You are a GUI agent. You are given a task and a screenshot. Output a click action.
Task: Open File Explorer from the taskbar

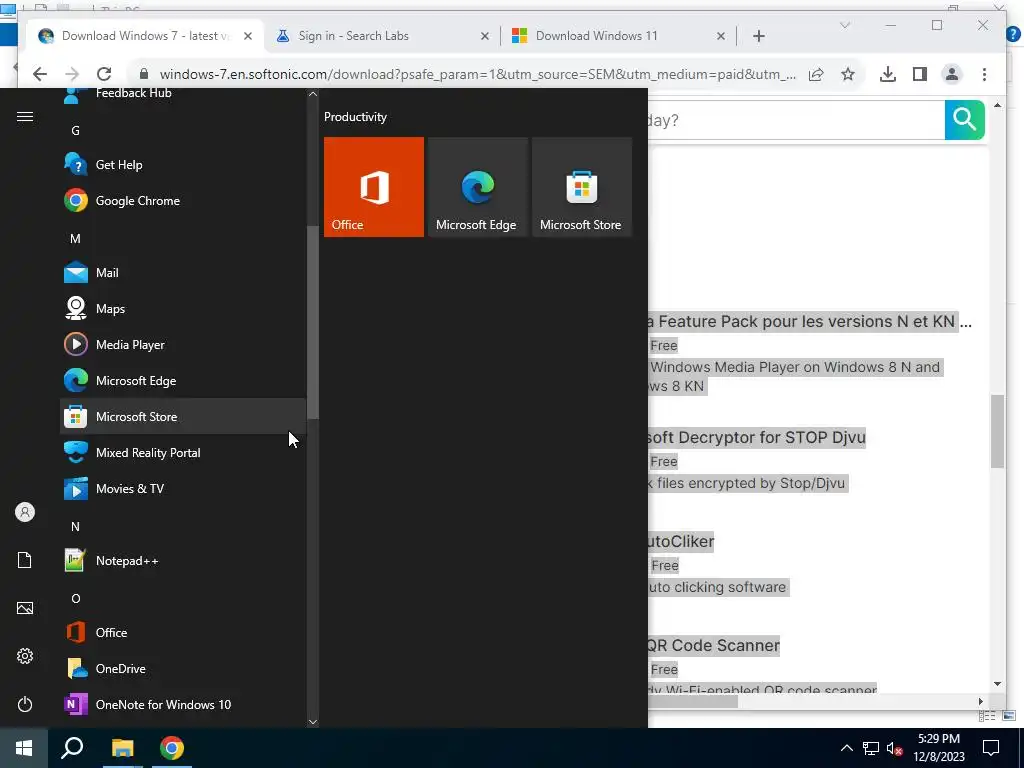pyautogui.click(x=122, y=748)
